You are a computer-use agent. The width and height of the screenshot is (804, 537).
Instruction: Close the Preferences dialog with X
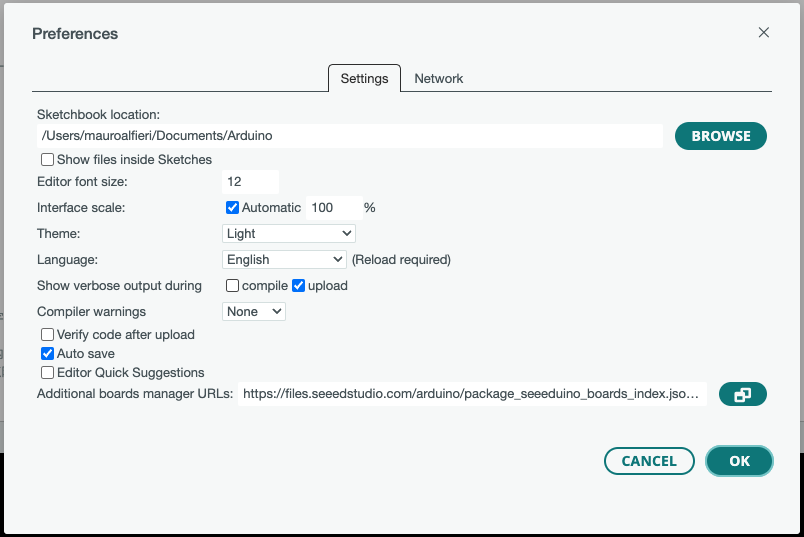click(764, 33)
